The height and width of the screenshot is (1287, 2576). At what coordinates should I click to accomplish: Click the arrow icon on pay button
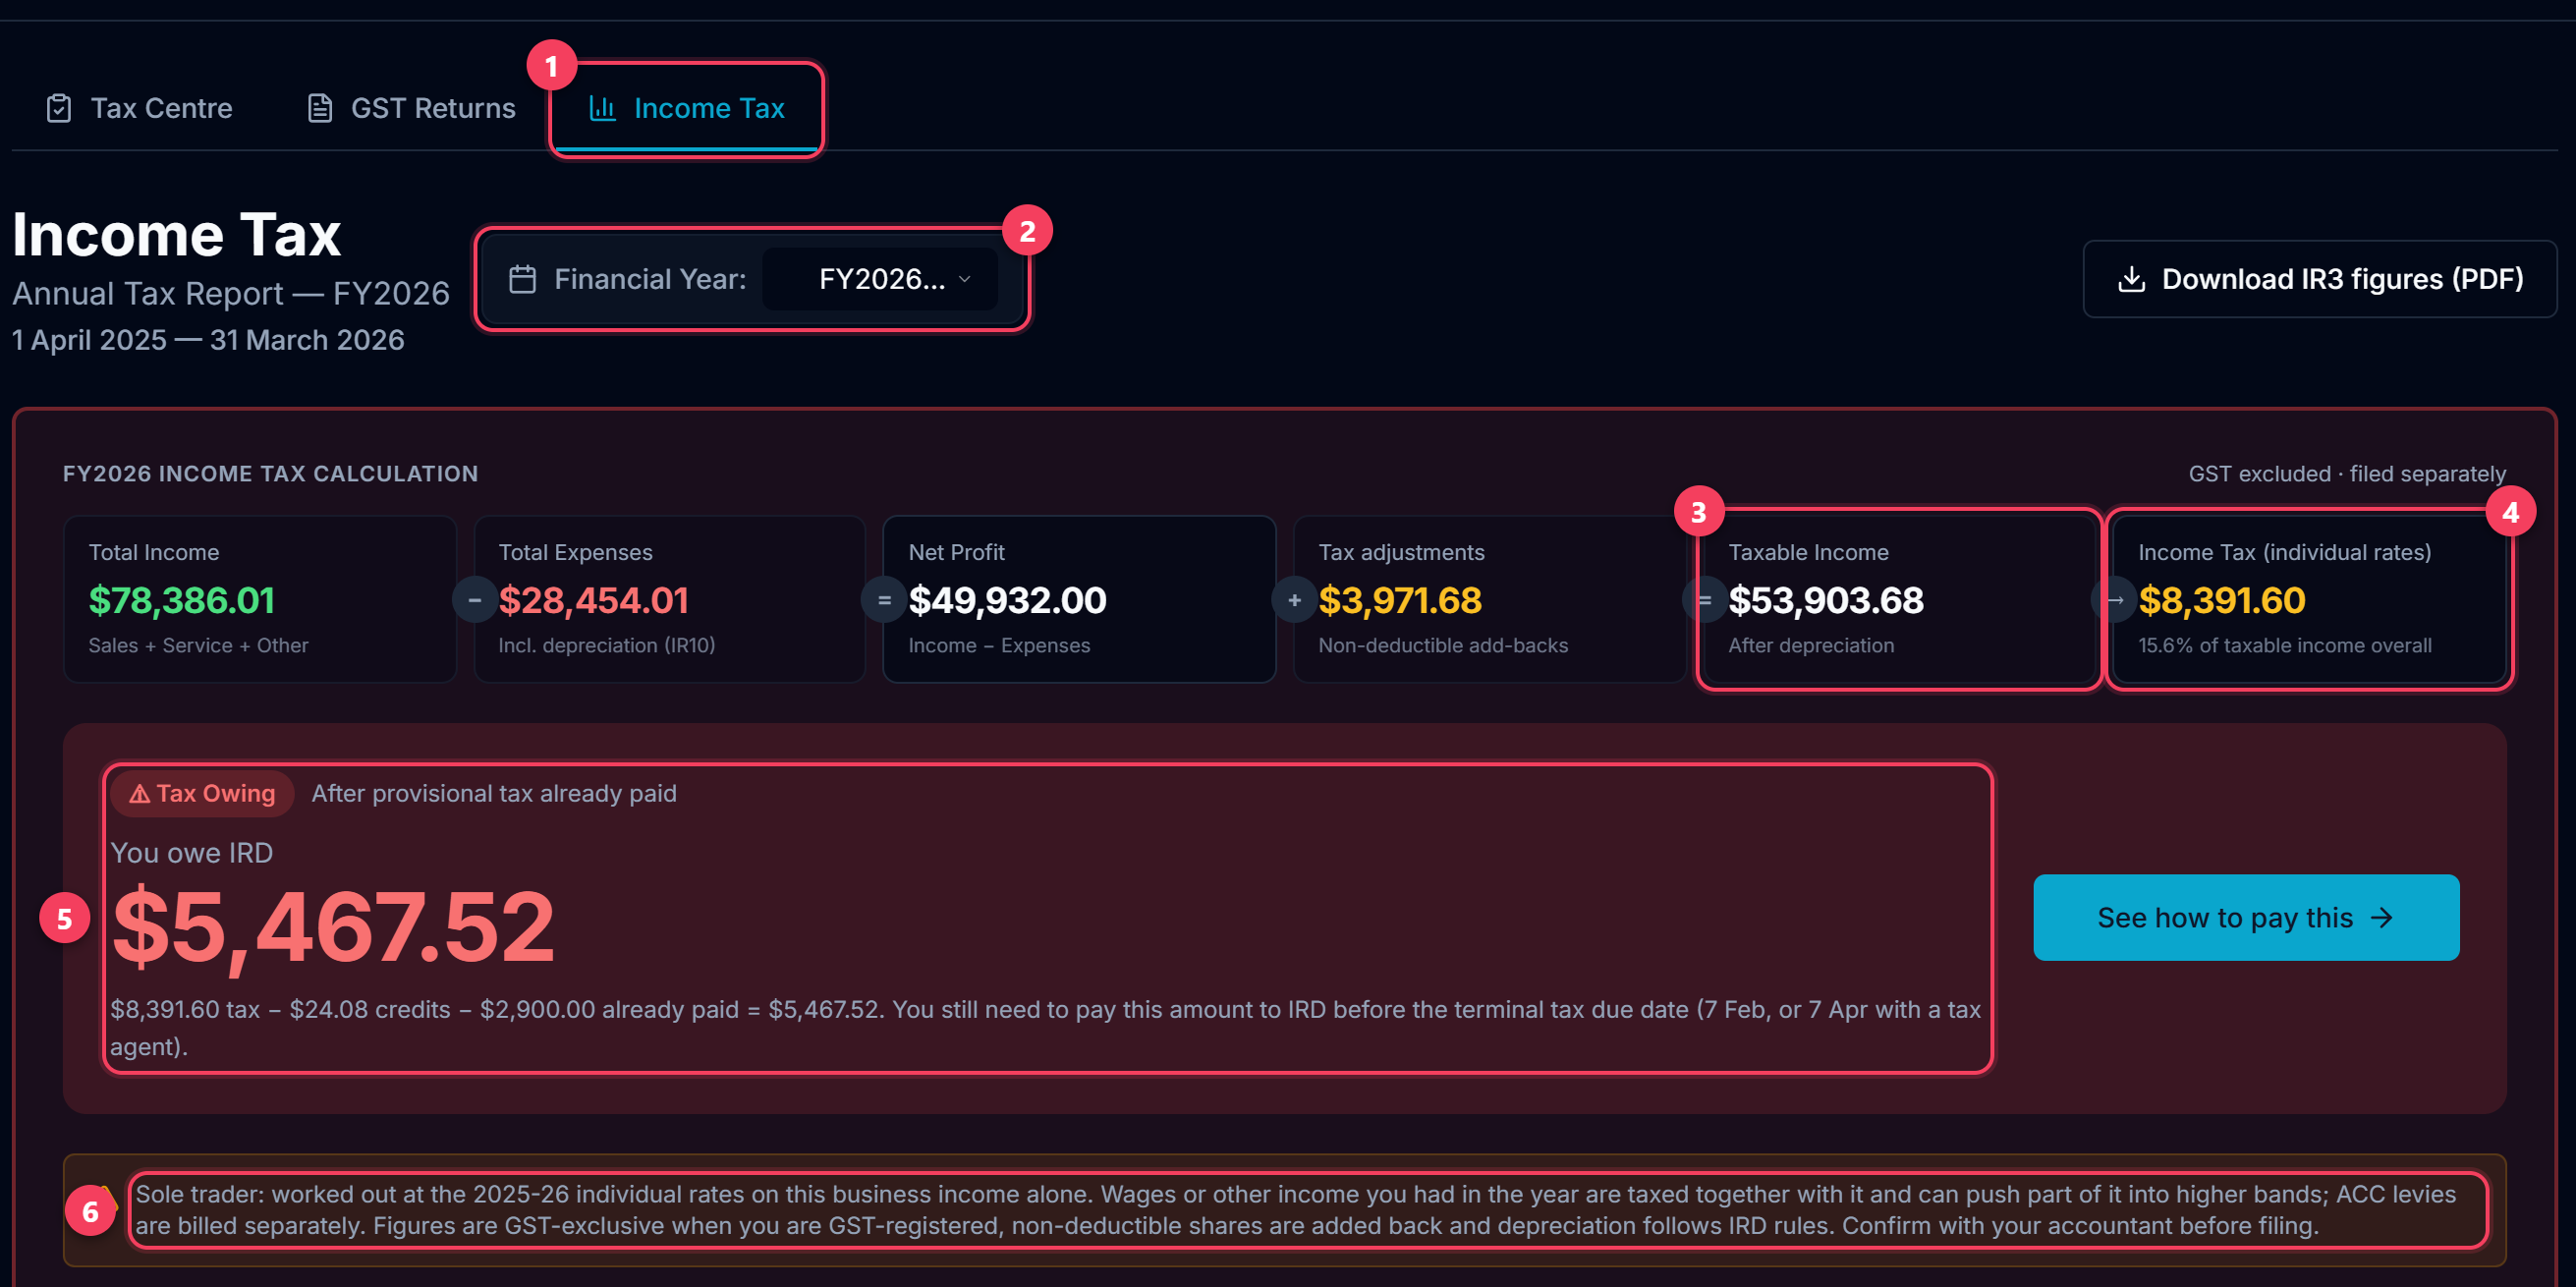[2383, 917]
